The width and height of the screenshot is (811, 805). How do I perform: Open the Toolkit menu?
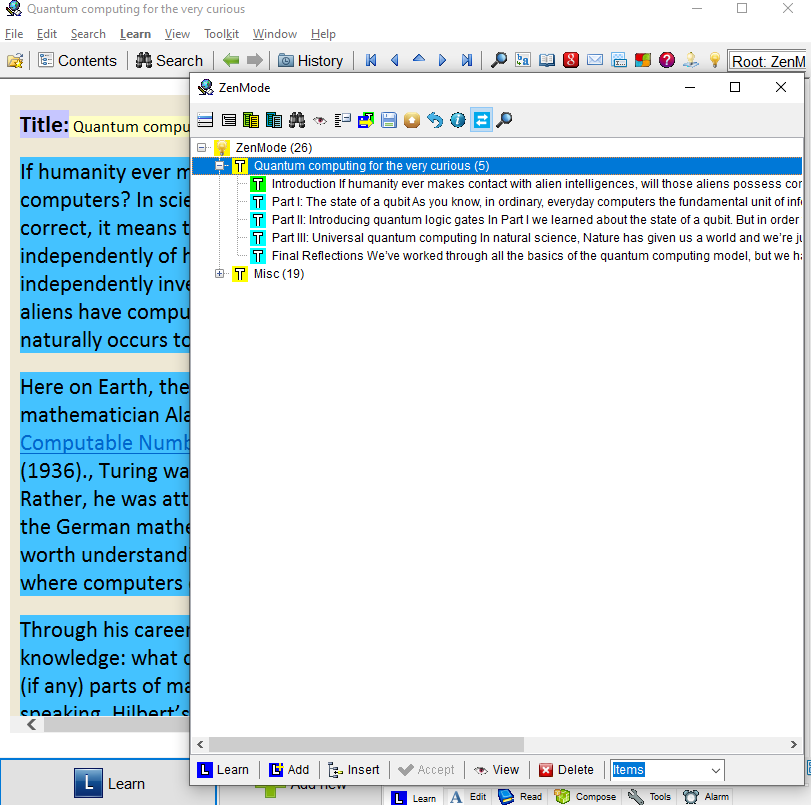[221, 34]
